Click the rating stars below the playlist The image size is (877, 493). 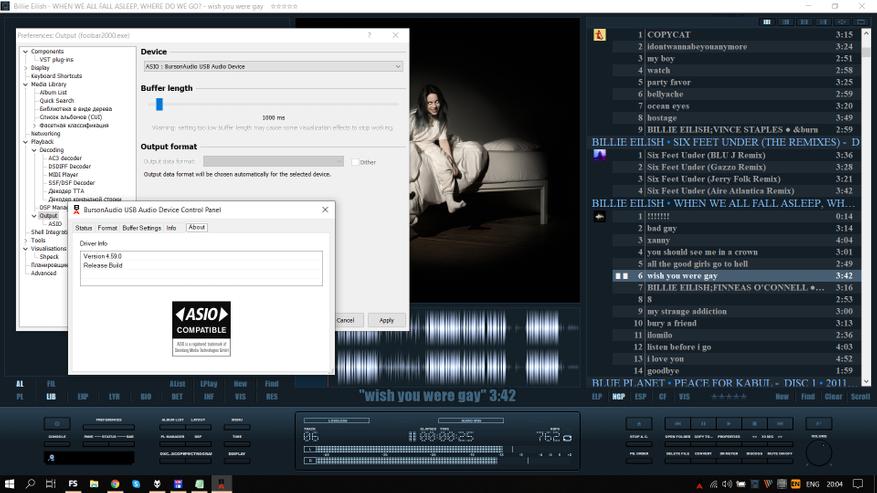tap(729, 396)
